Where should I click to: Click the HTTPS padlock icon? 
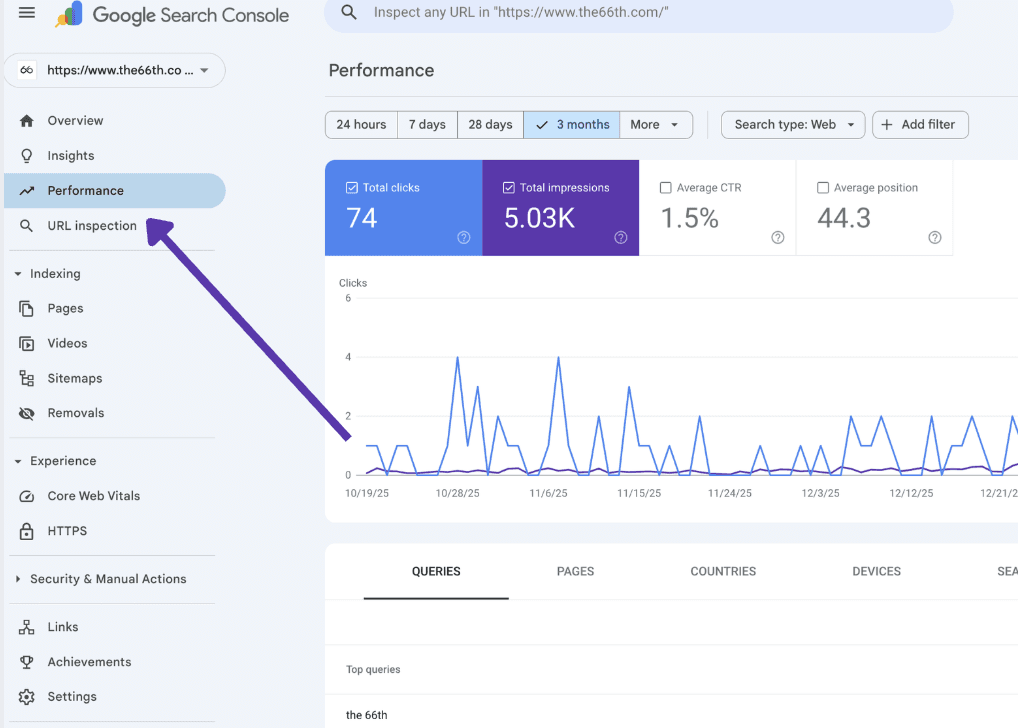27,531
